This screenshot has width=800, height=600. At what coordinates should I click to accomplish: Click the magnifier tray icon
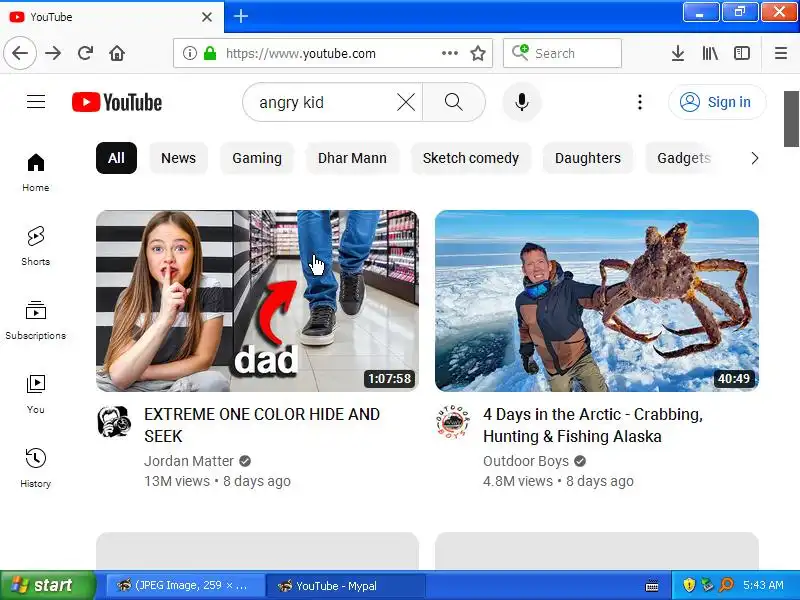click(727, 585)
